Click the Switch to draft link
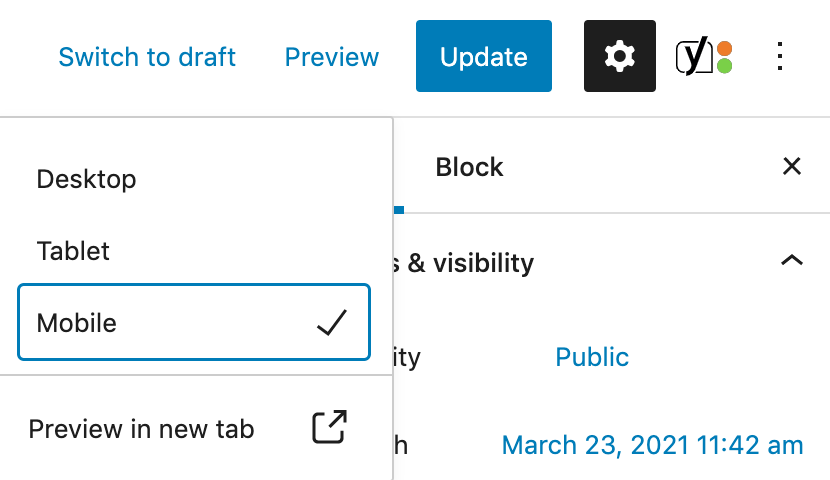This screenshot has width=830, height=480. 147,57
